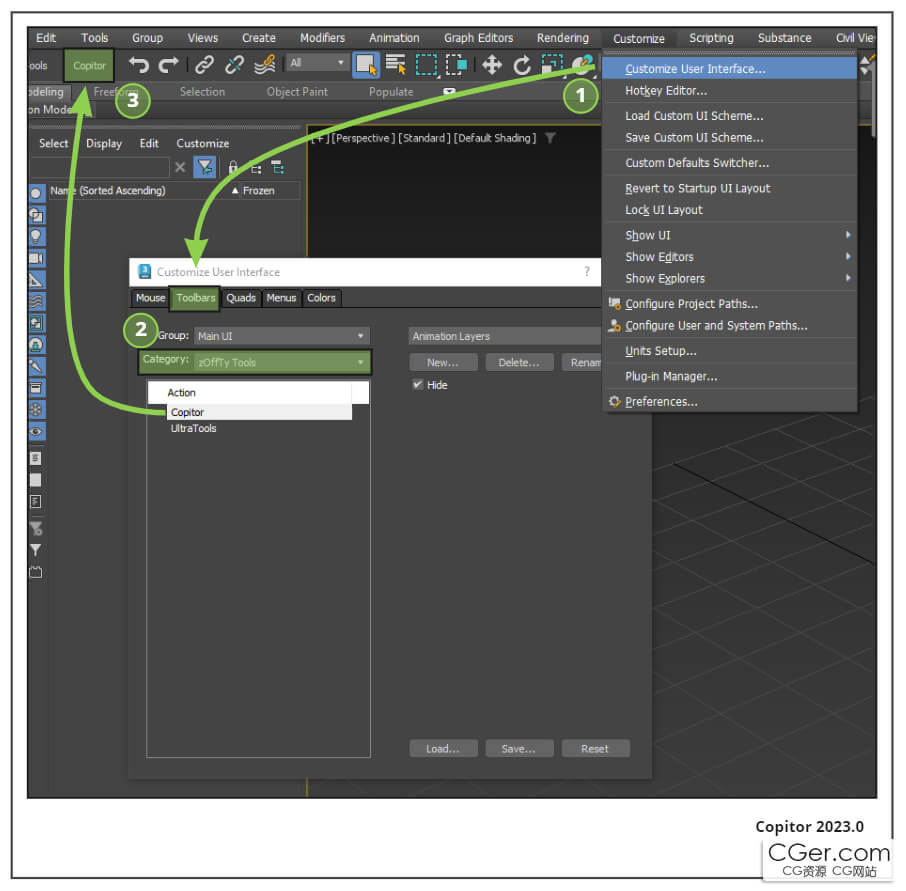Click the Save... button
Screen dimensions: 906x891
[x=519, y=748]
